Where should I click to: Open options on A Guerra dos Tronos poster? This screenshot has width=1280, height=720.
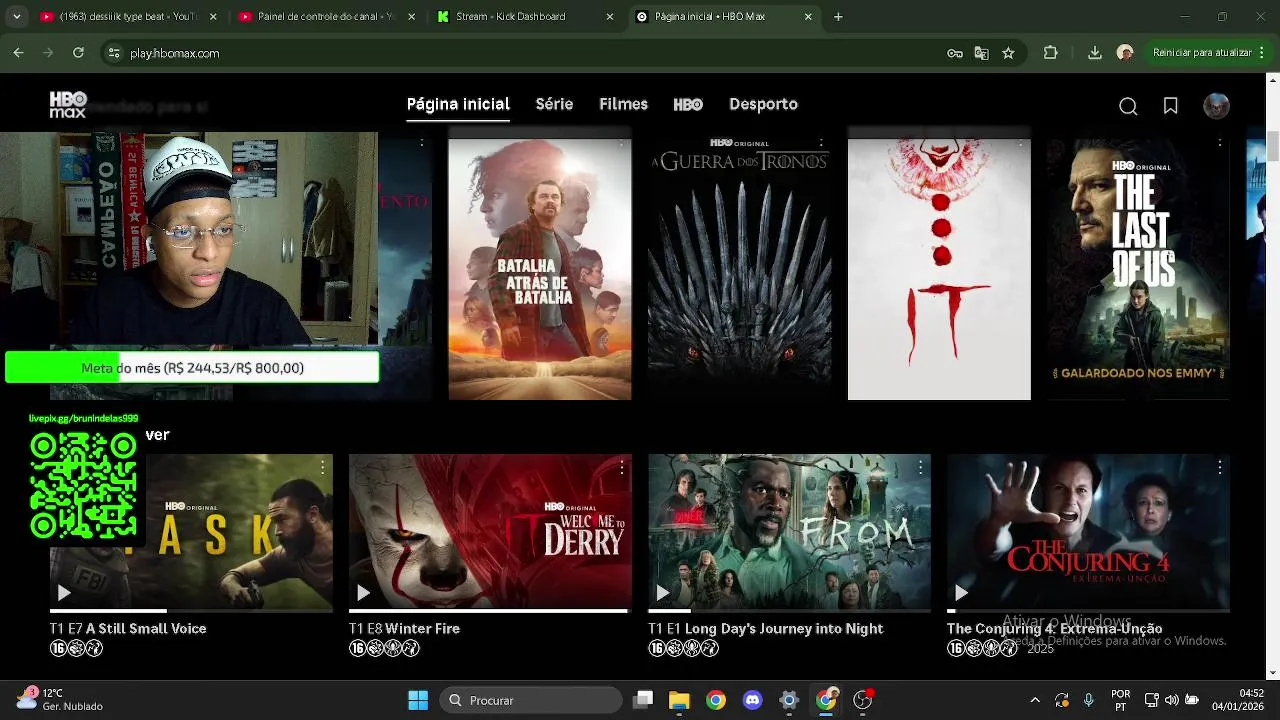[821, 143]
